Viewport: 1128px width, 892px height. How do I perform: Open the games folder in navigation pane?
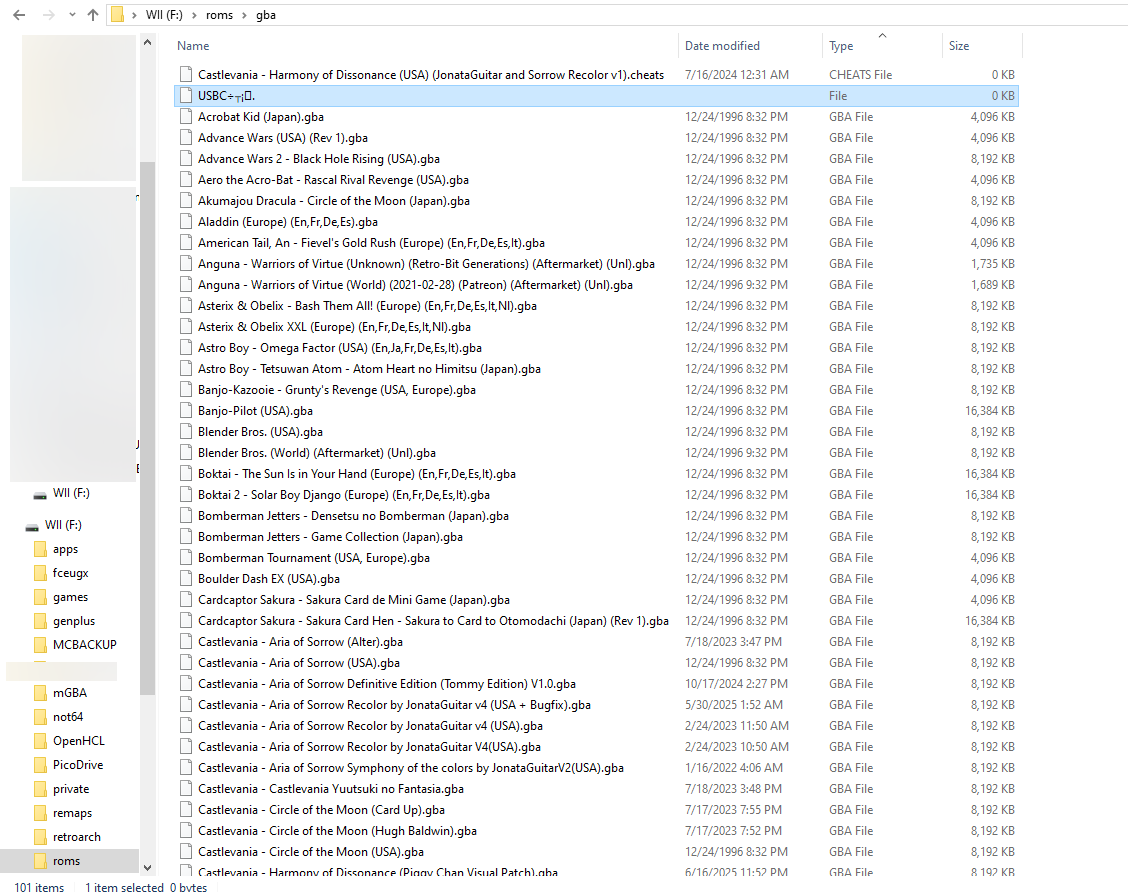point(70,597)
